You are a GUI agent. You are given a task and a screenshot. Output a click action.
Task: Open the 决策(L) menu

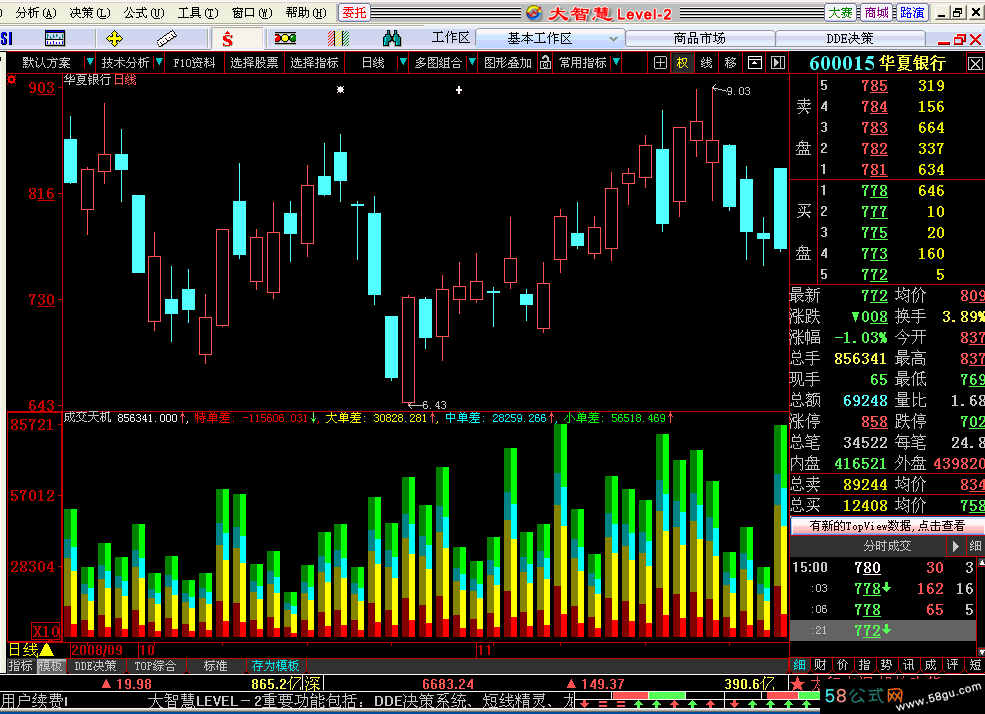(x=90, y=13)
